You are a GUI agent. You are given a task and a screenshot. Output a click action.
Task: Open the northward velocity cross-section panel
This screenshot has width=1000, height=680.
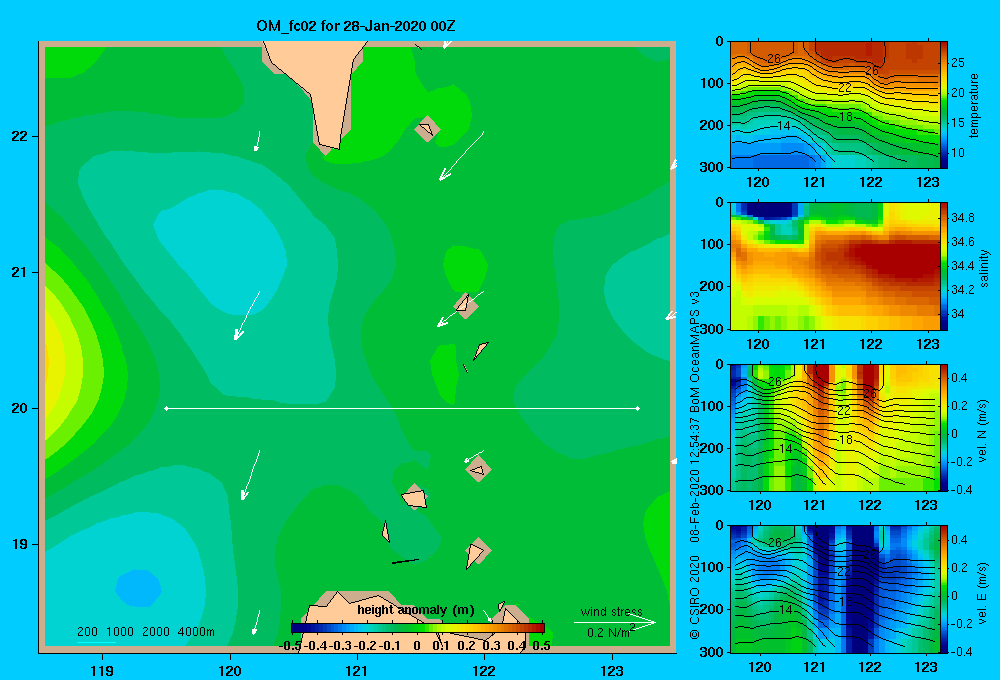[834, 427]
